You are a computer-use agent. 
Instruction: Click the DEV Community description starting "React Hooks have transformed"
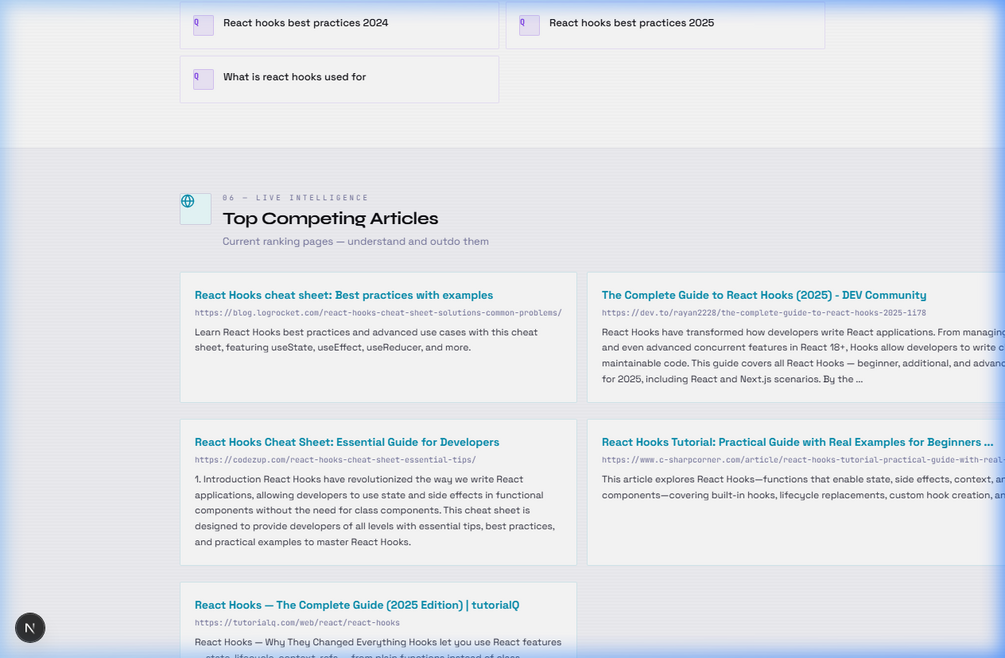tap(802, 356)
